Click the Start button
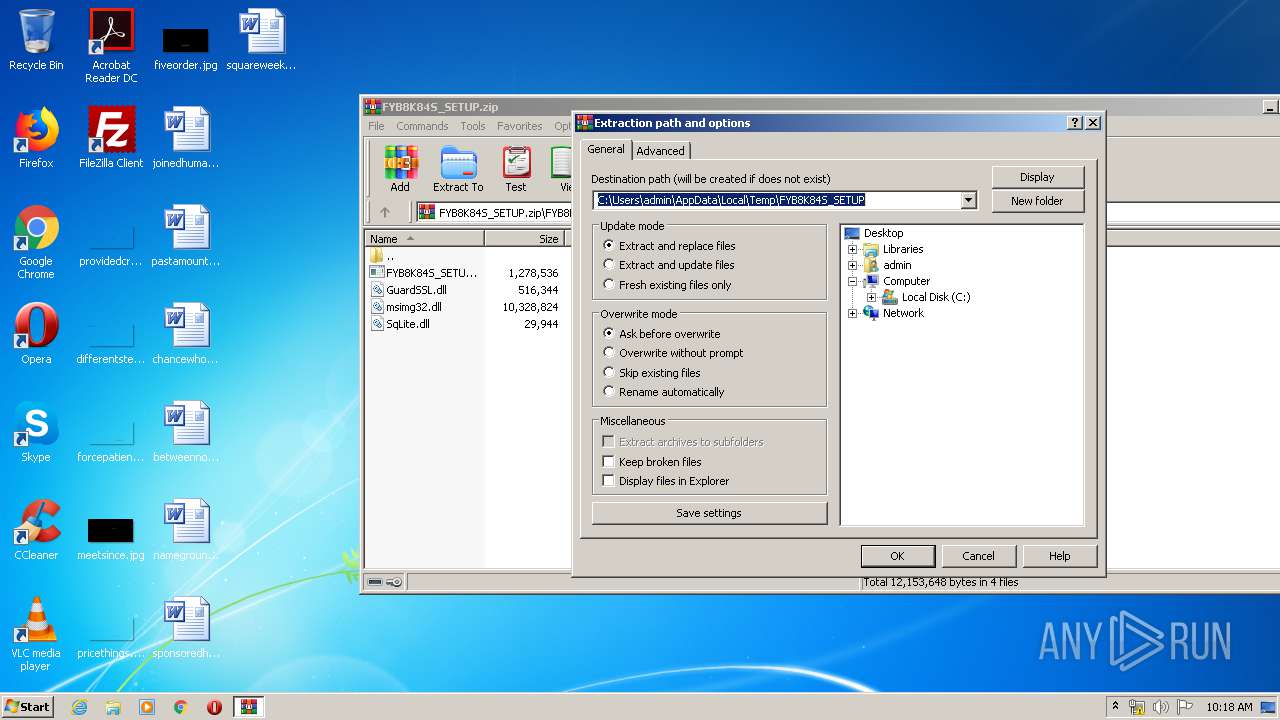 [x=27, y=707]
